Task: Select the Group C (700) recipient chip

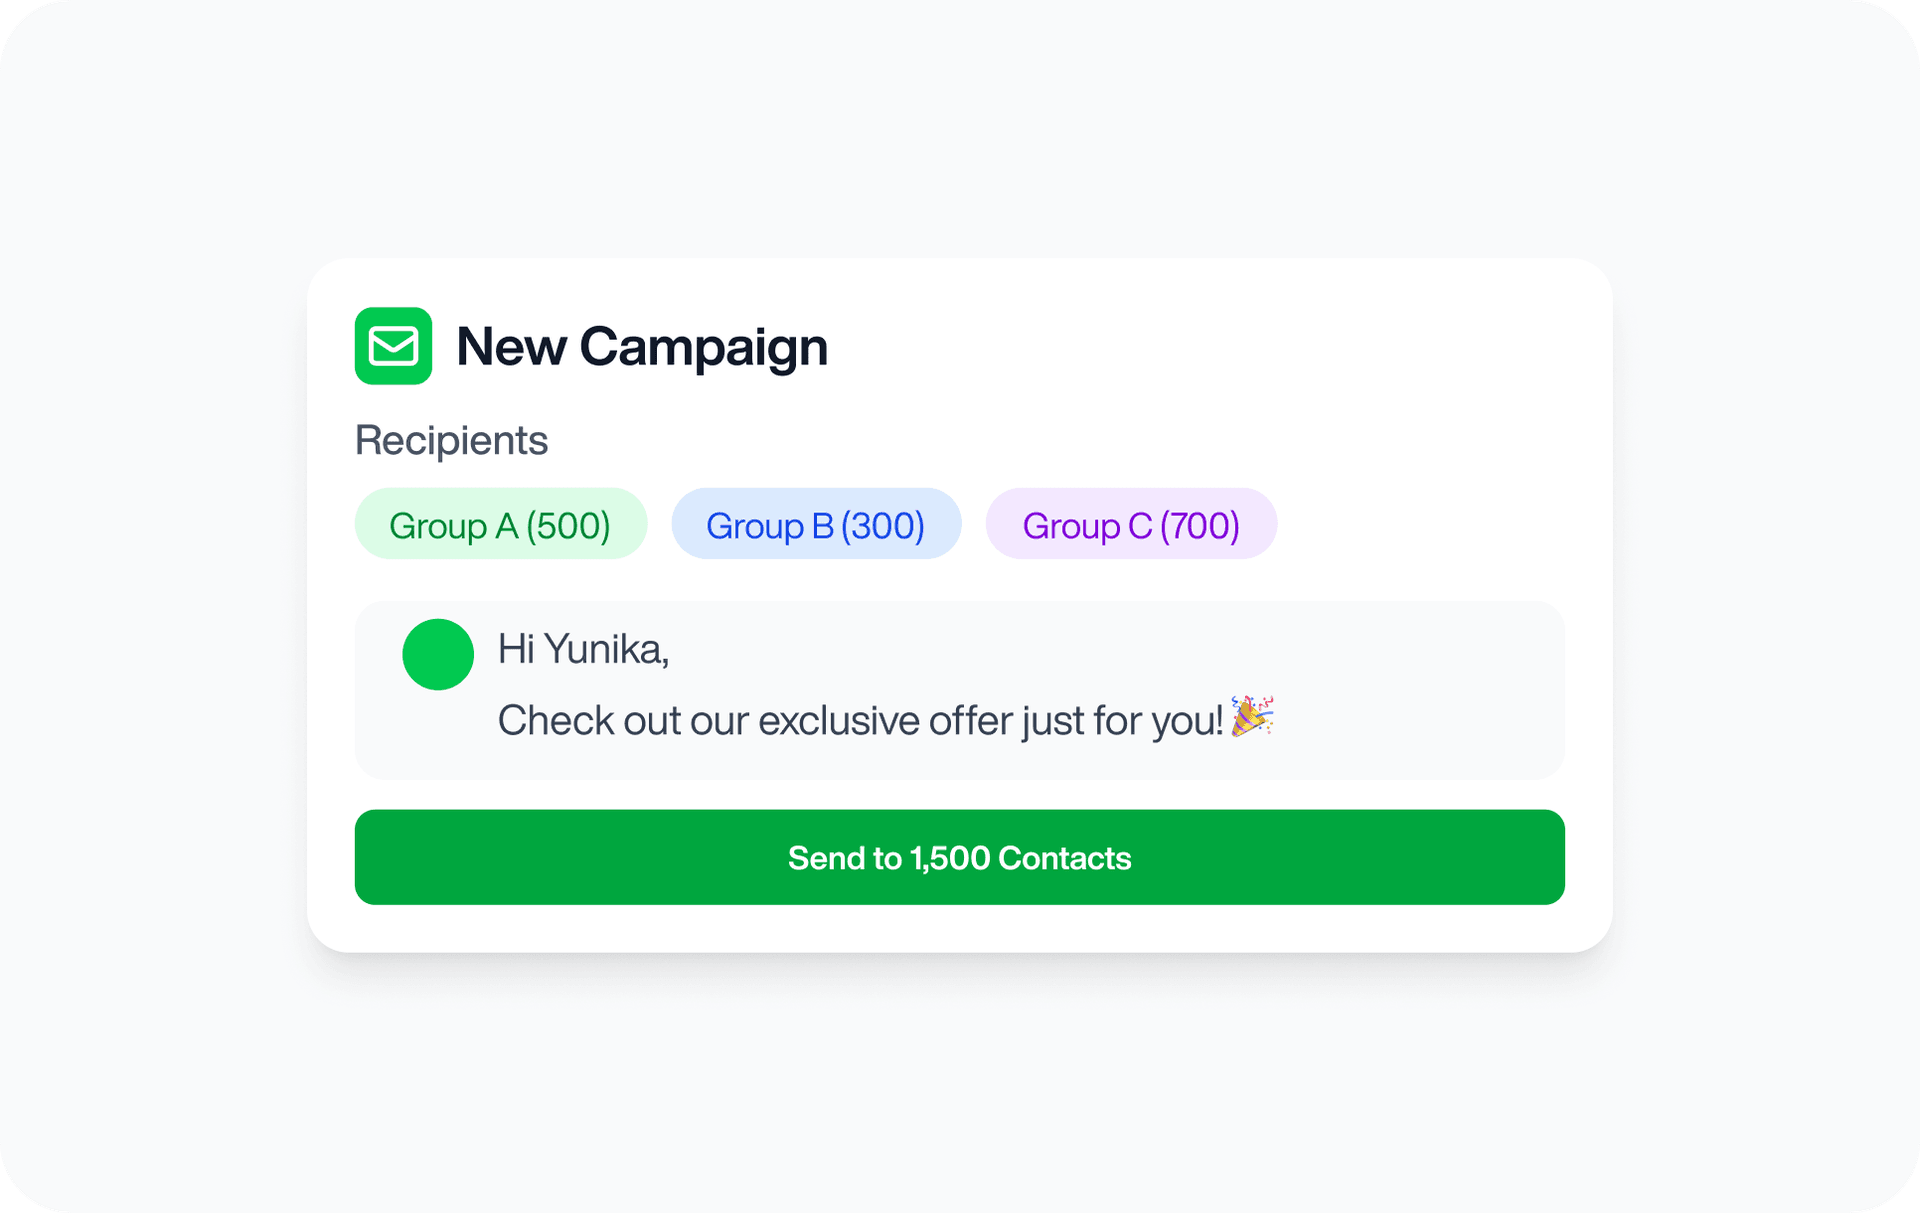Action: pos(1131,524)
